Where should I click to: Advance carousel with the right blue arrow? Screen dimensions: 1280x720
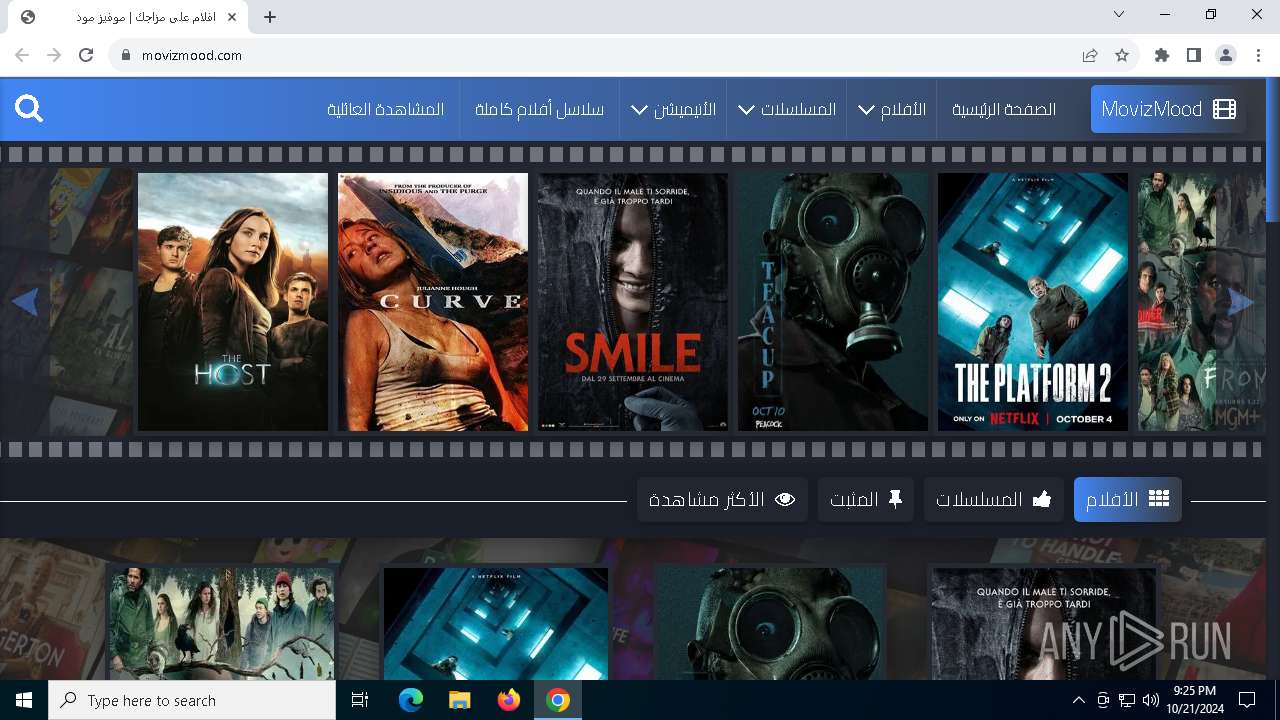1241,301
